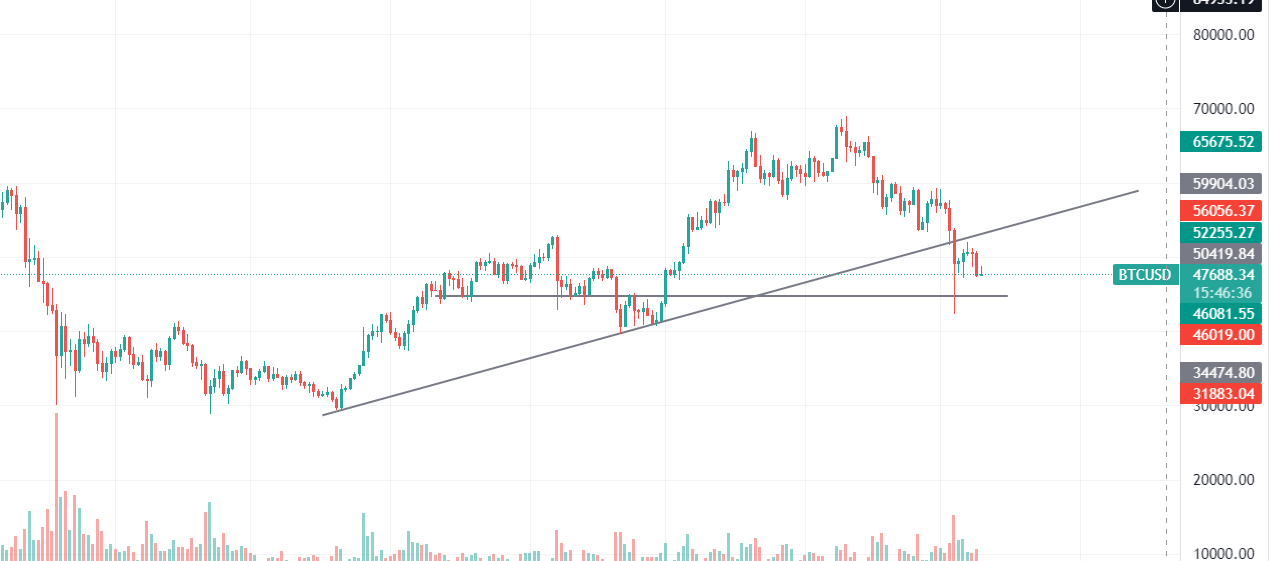
Task: Click the tallest red volume bar
Action: [56, 486]
